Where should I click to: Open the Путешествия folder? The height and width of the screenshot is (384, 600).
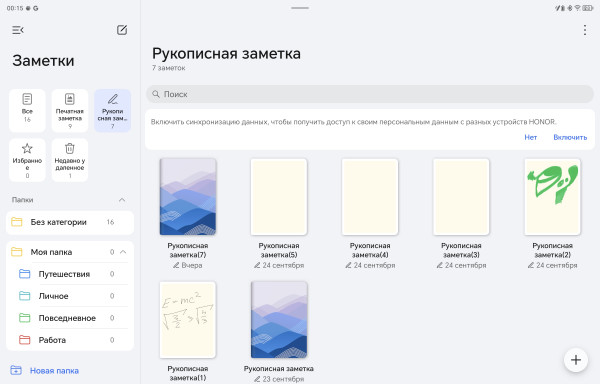70,274
